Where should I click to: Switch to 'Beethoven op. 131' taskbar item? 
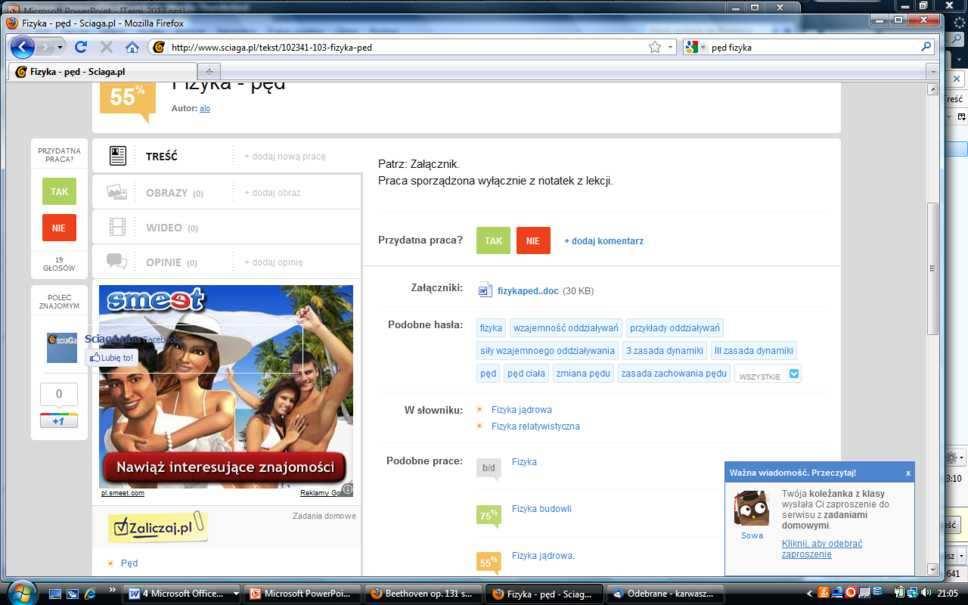coord(423,594)
